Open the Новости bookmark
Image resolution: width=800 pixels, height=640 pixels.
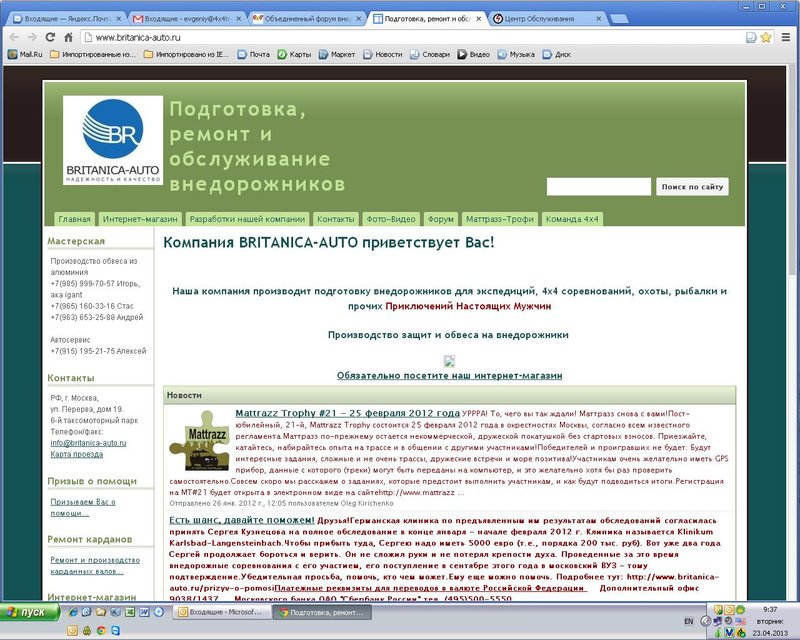click(x=383, y=54)
